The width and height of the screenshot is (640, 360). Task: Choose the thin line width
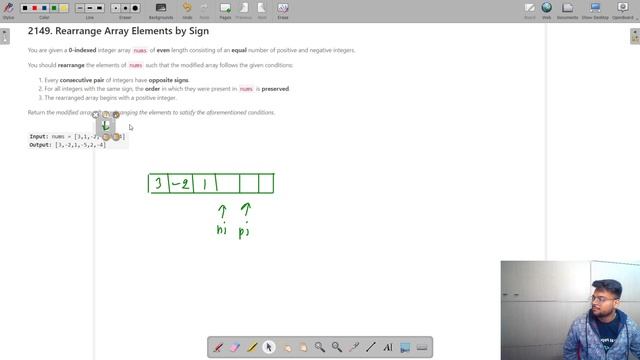click(80, 8)
